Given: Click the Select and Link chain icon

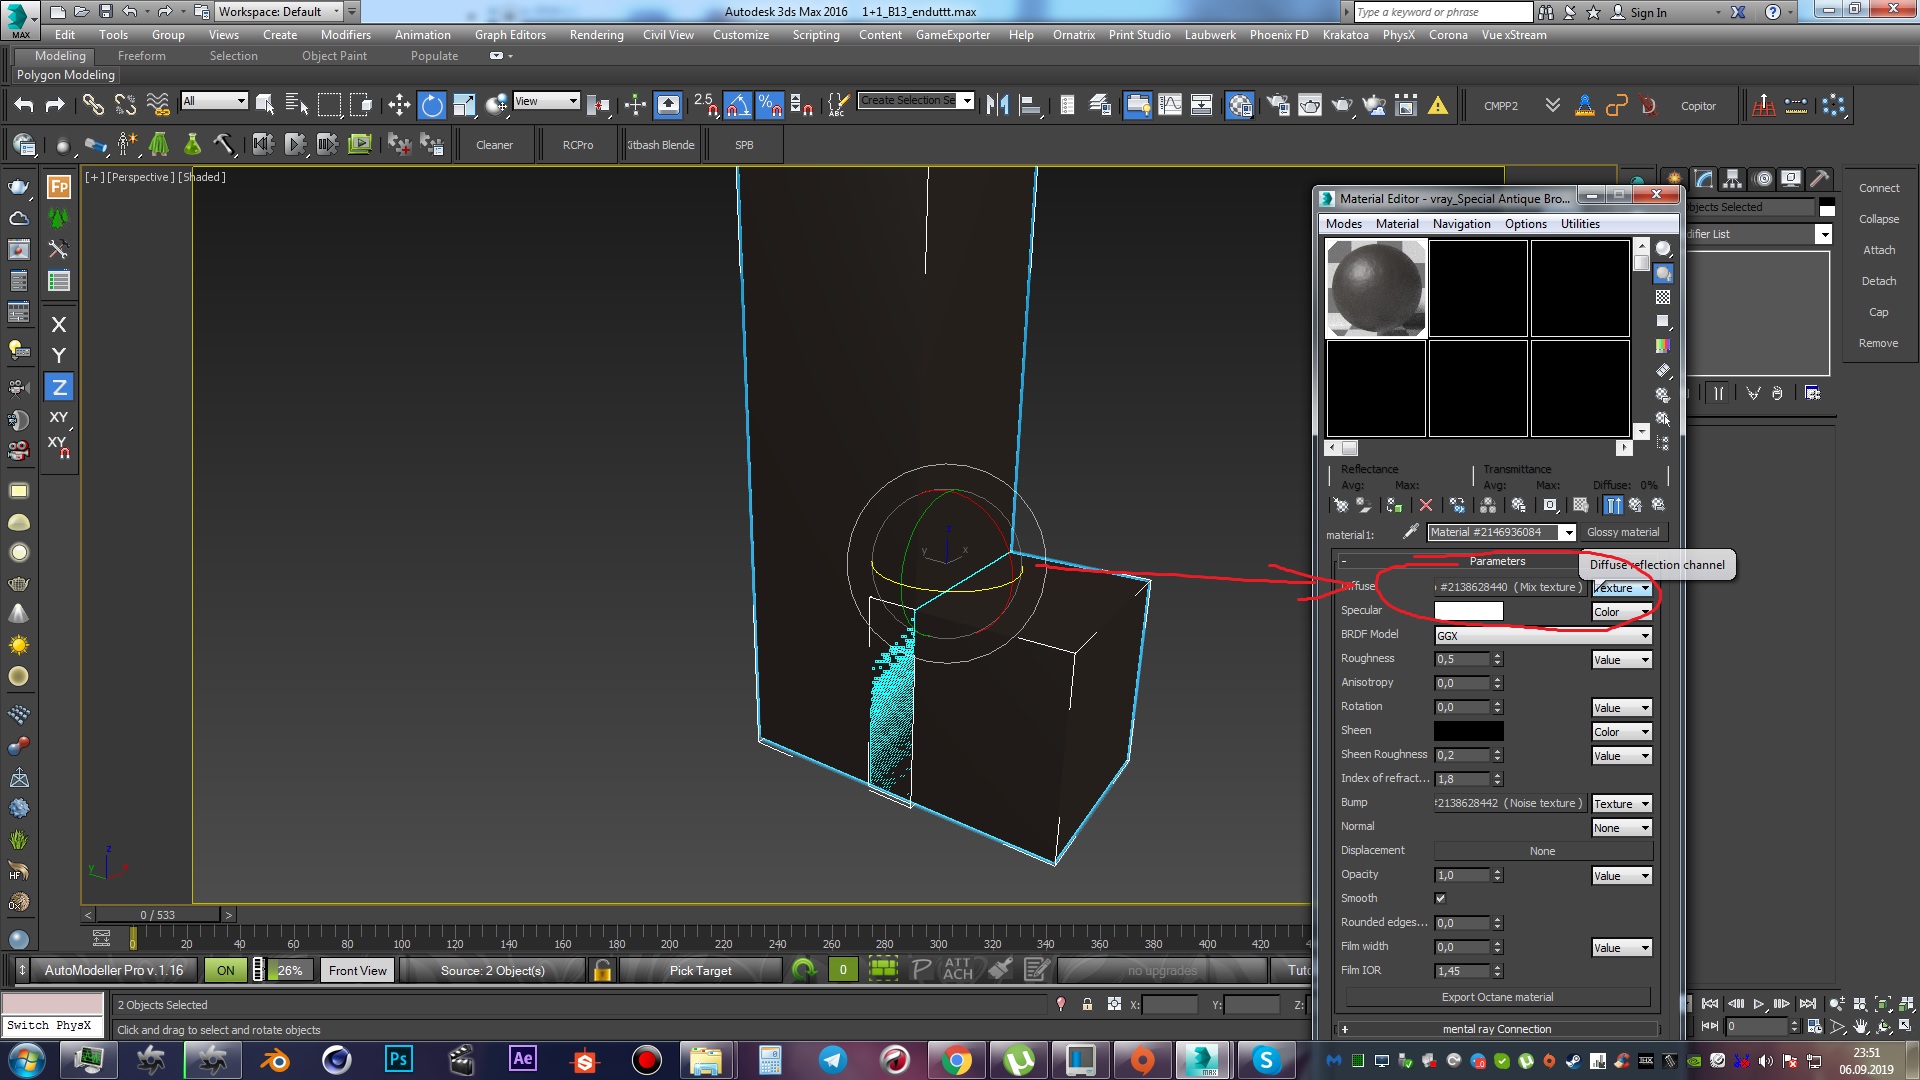Looking at the screenshot, I should click(93, 105).
